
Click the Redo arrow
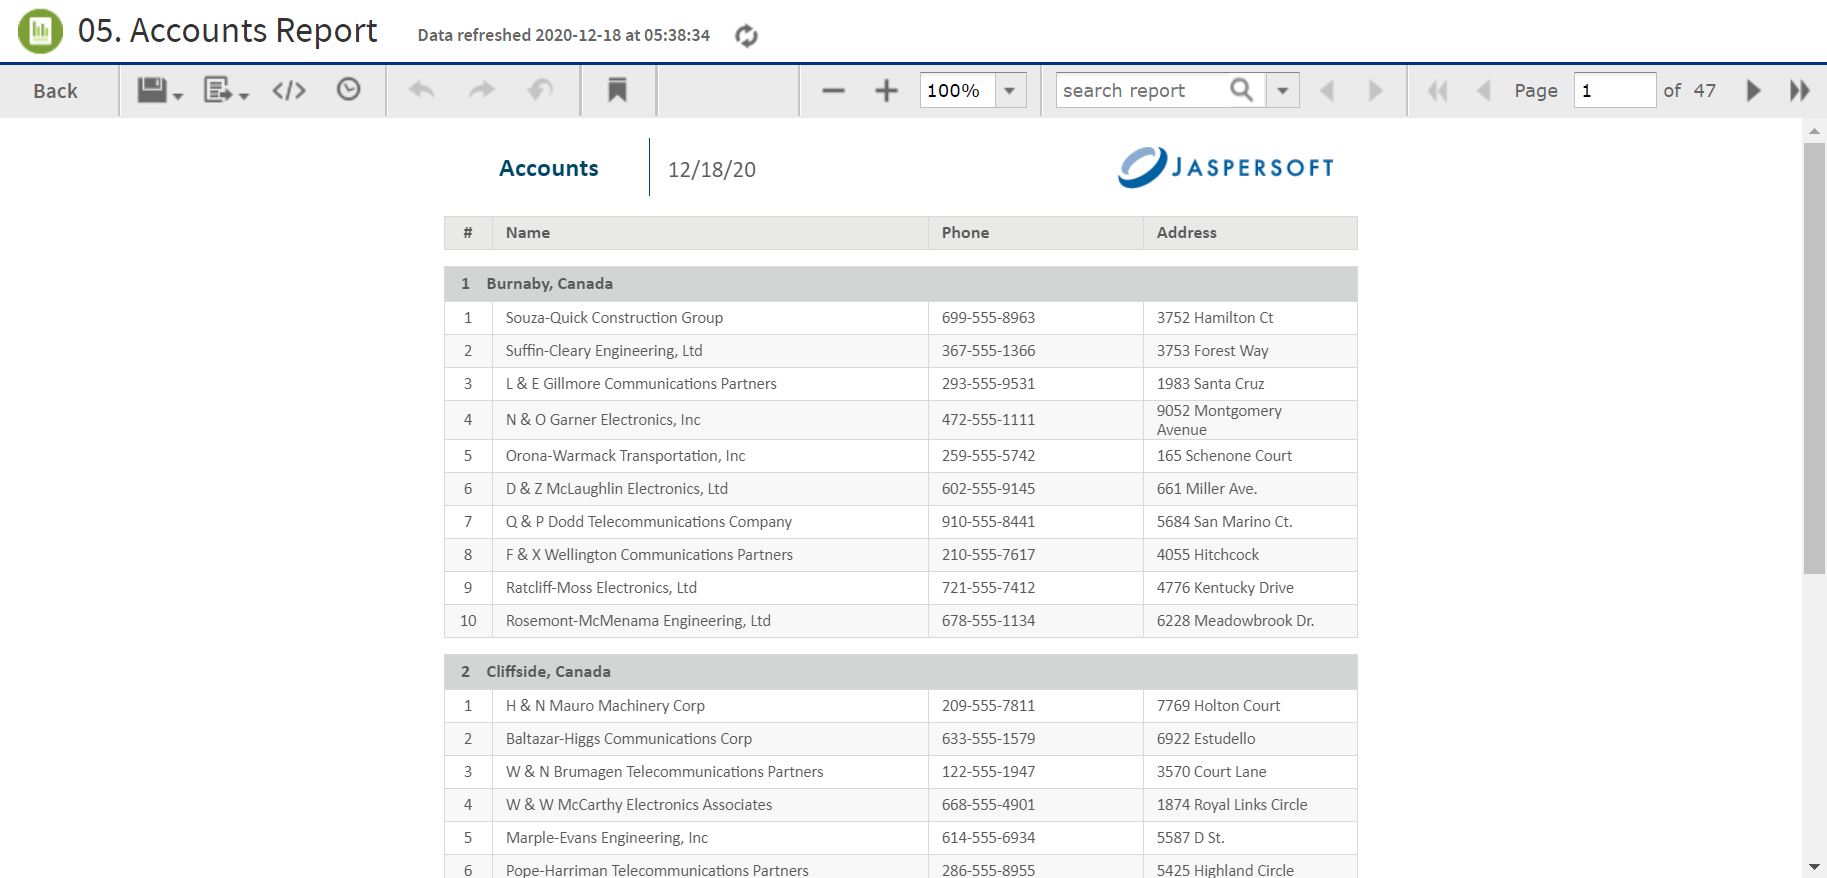click(482, 90)
